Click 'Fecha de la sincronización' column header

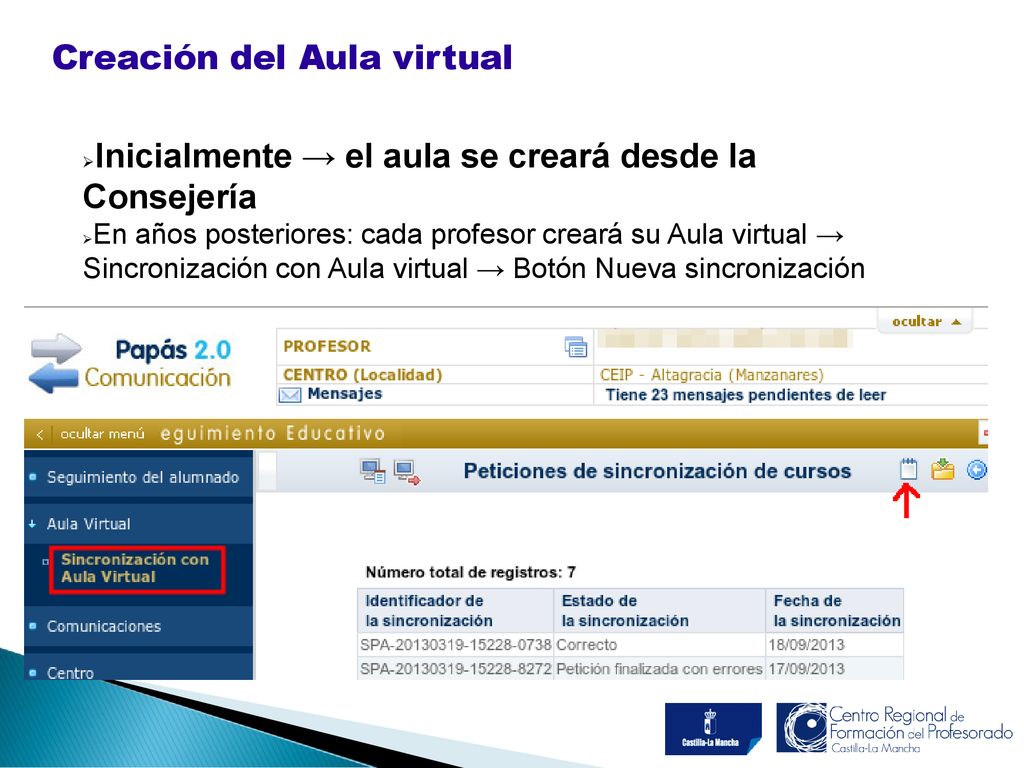835,611
